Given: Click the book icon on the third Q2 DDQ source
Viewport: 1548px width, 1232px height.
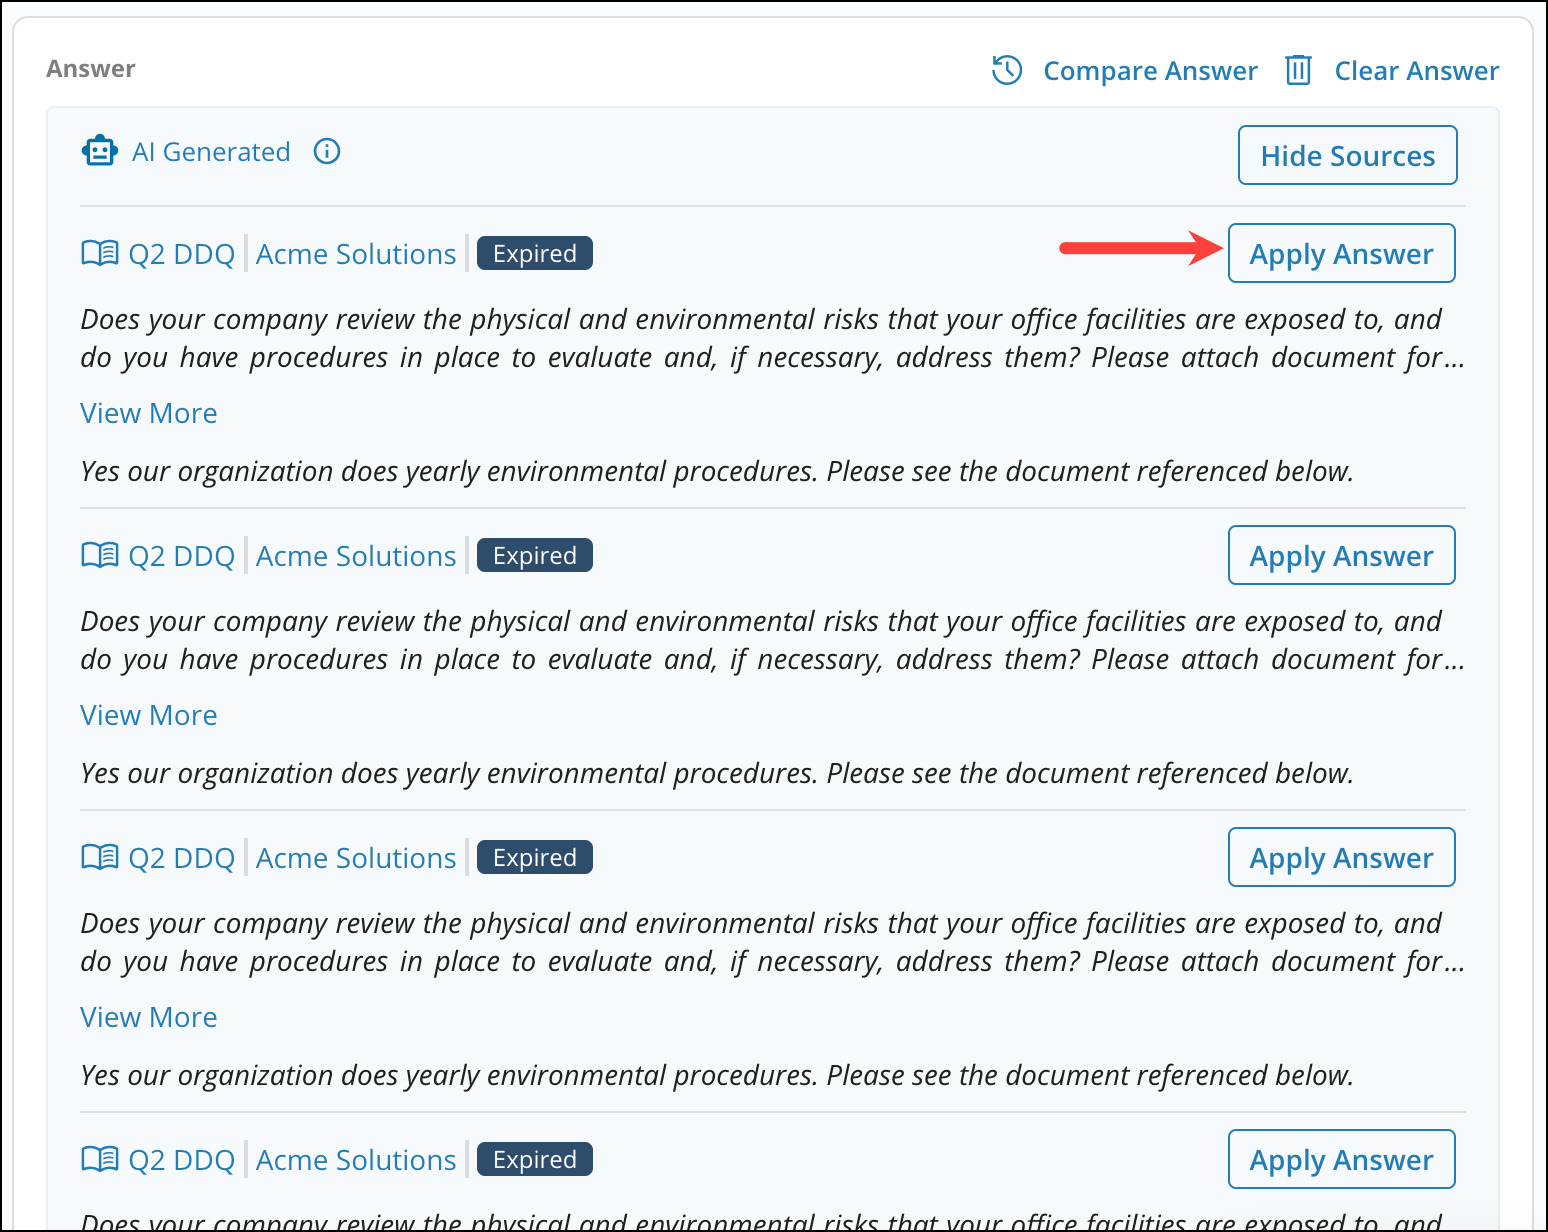Looking at the screenshot, I should (100, 857).
